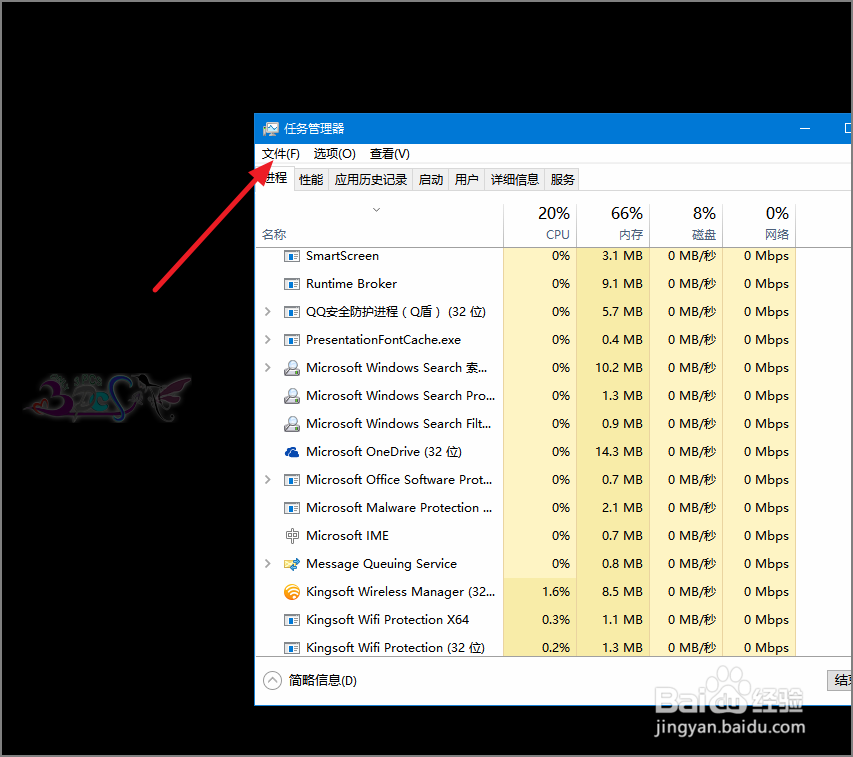
Task: Click the QQ安全防护进程 process icon
Action: click(x=292, y=312)
